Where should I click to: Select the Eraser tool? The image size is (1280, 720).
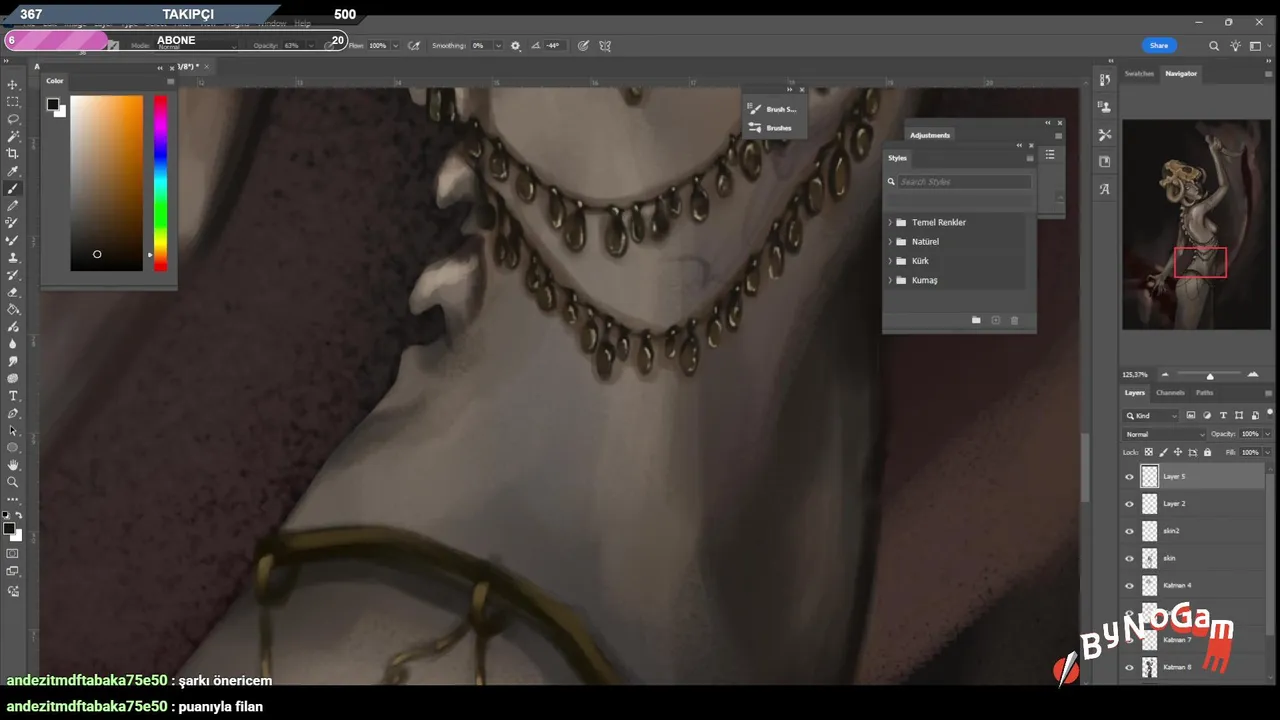(13, 292)
